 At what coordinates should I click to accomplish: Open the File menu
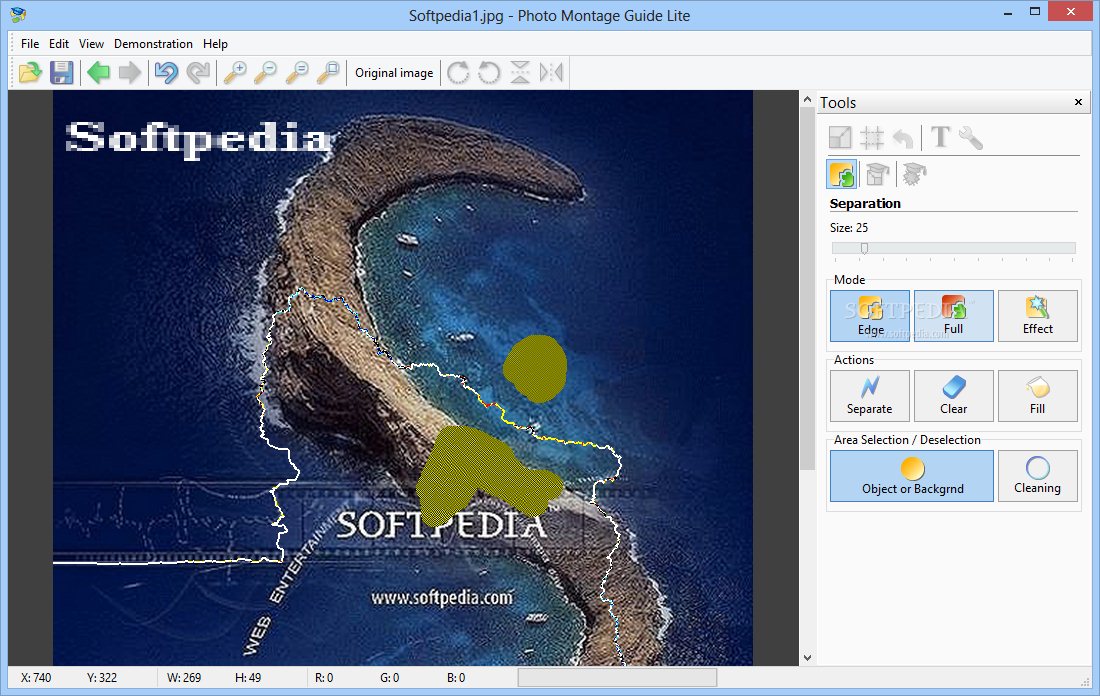(30, 44)
